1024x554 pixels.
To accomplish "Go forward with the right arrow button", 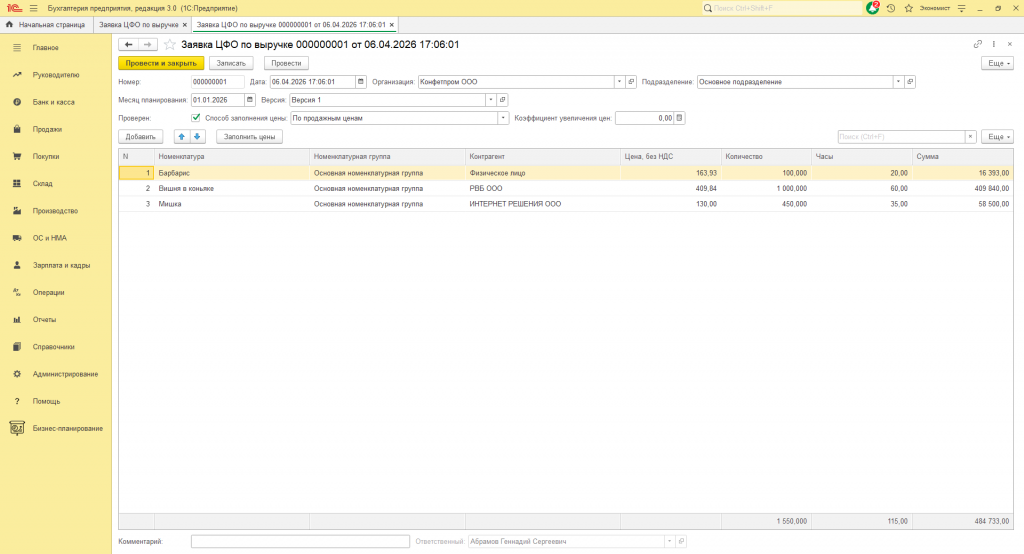I will (148, 44).
